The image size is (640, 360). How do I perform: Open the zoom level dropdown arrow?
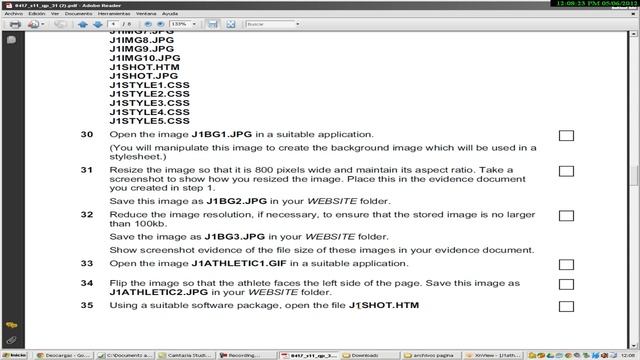[x=194, y=24]
